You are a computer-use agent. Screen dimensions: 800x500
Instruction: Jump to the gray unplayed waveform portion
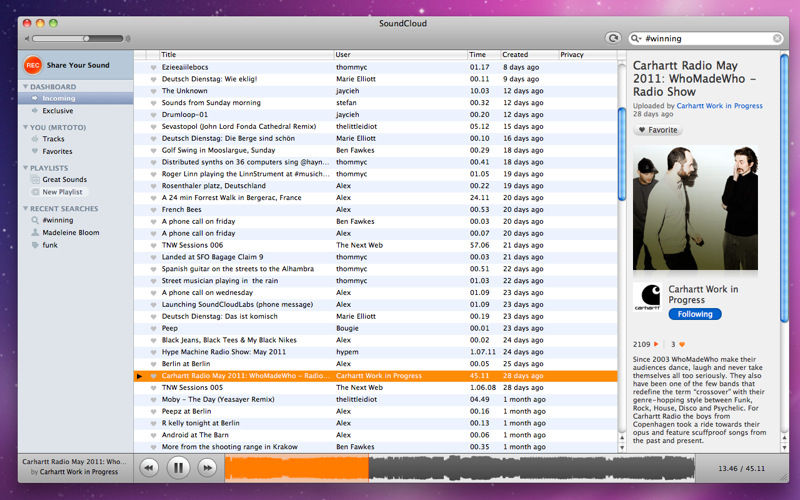click(532, 468)
